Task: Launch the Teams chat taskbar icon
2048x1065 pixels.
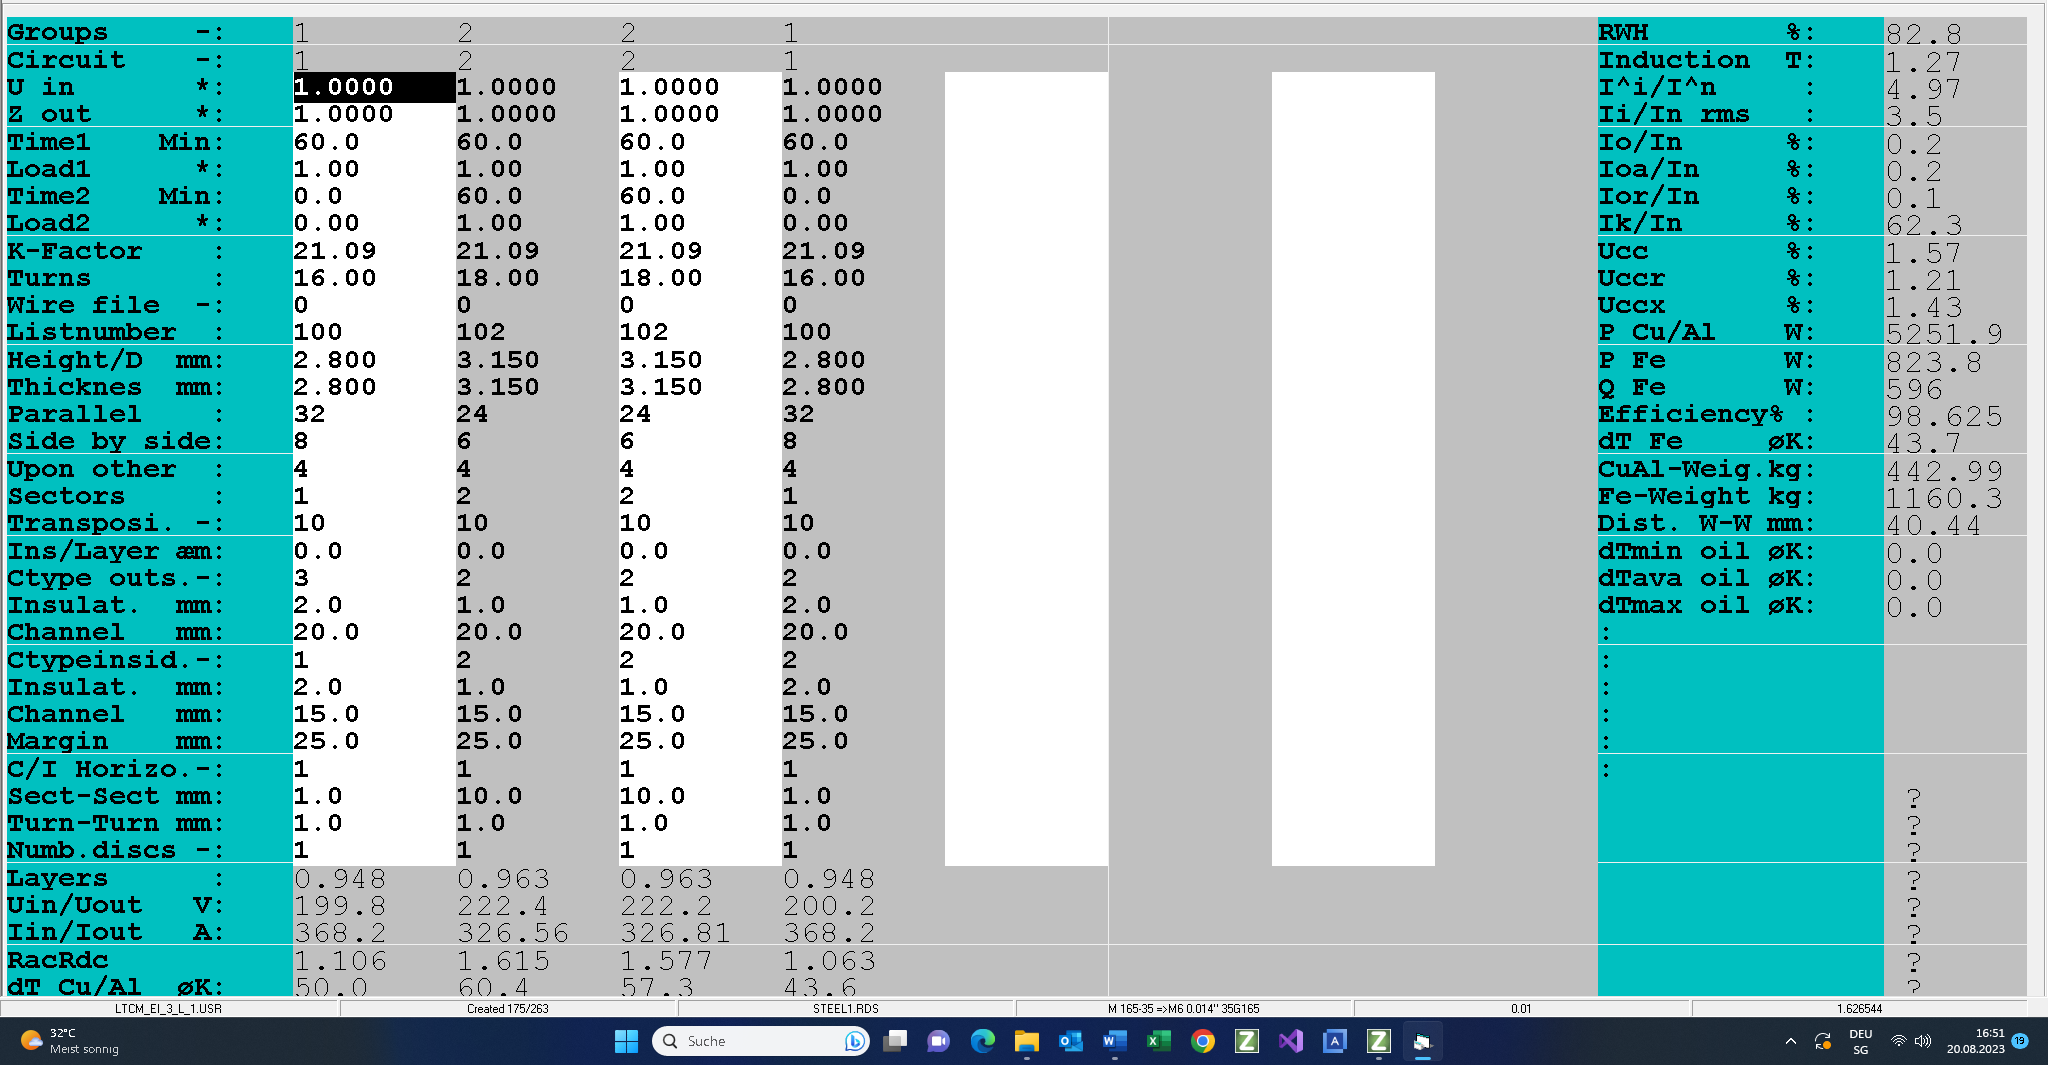Action: coord(938,1041)
